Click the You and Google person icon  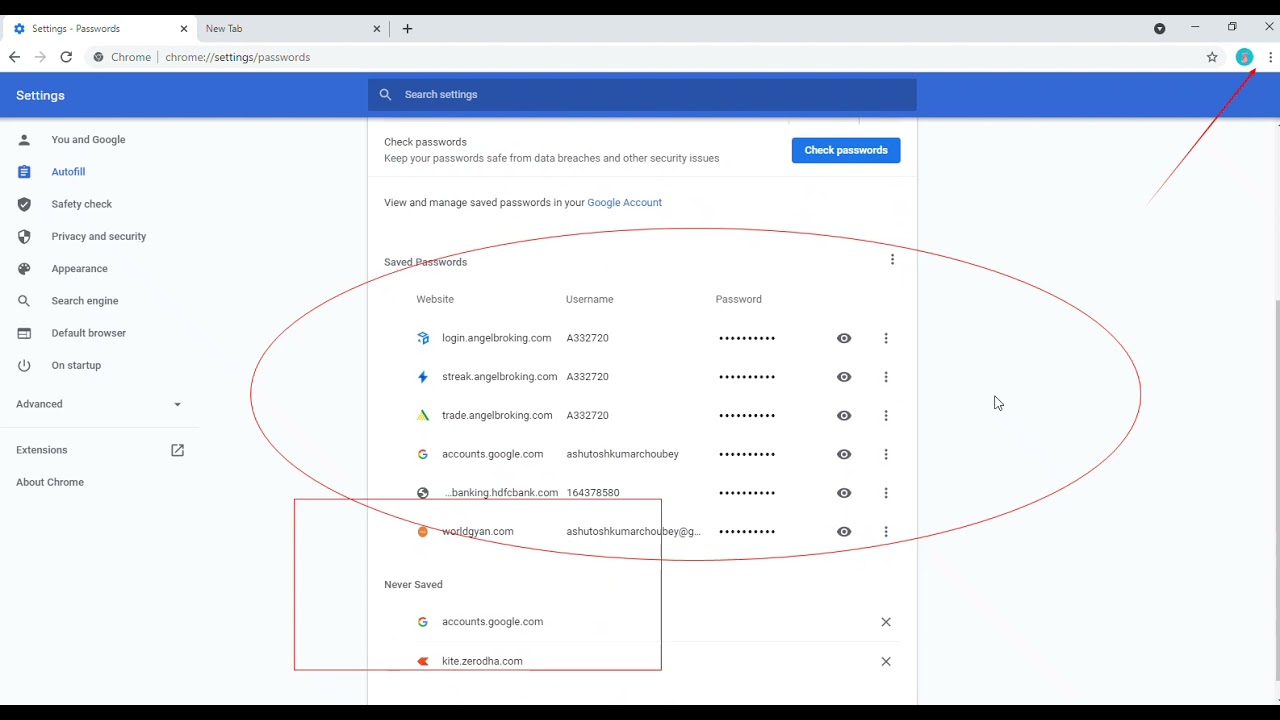tap(24, 140)
